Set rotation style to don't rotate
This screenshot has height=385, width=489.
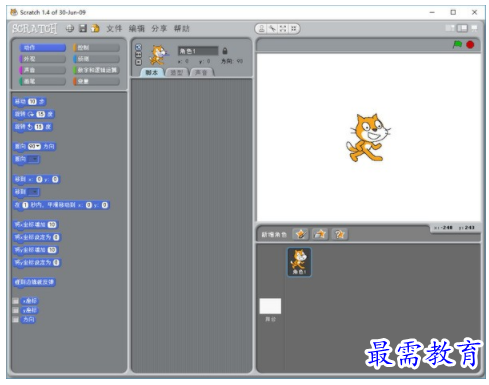(x=138, y=62)
